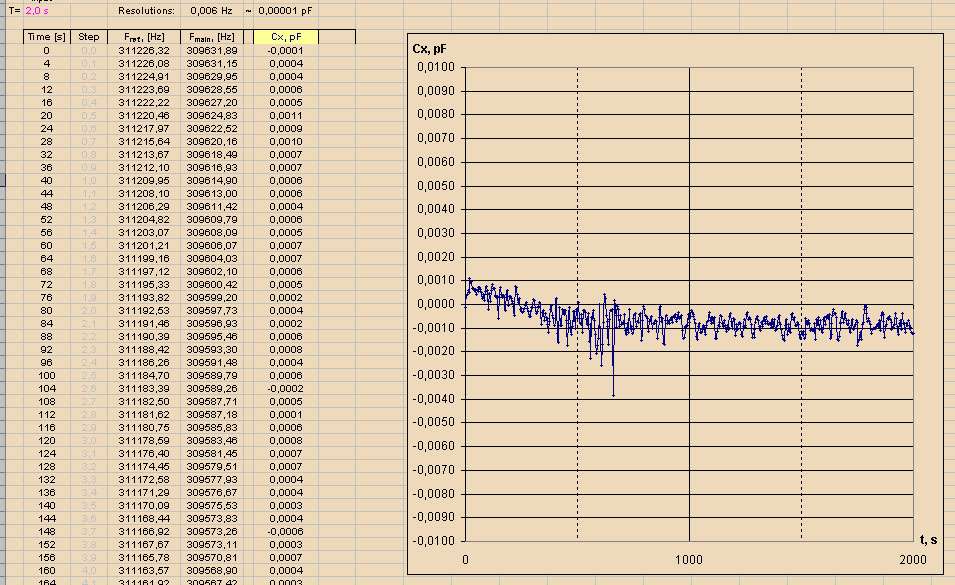955x585 pixels.
Task: Select the Cx cell showing 0,0011
Action: [286, 116]
